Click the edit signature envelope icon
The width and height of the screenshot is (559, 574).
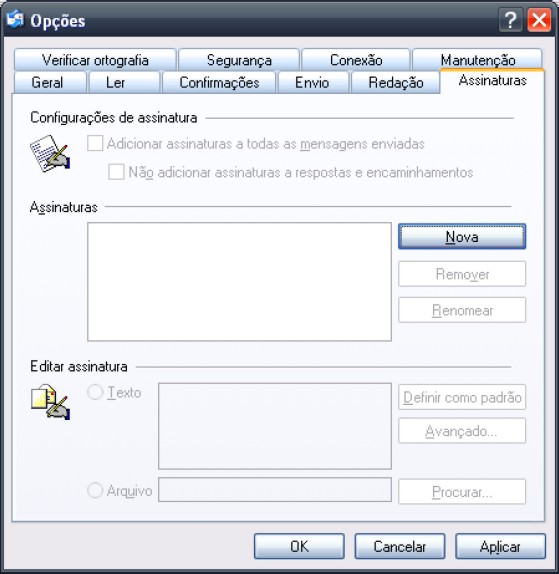[x=50, y=402]
